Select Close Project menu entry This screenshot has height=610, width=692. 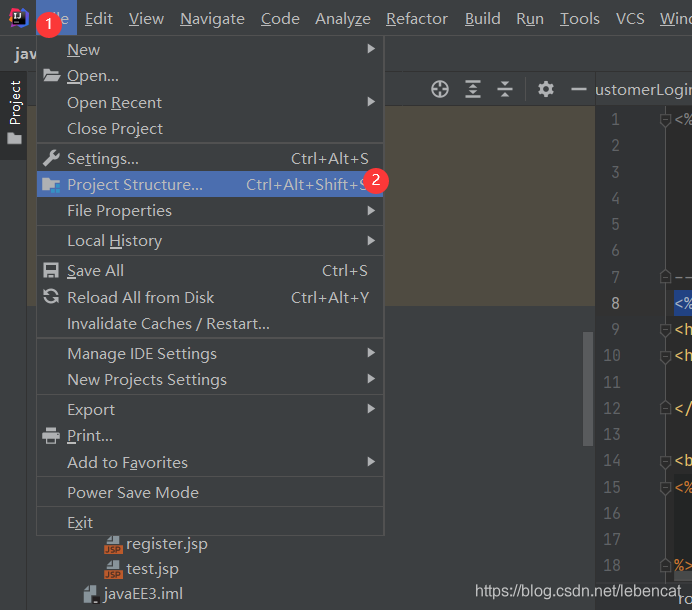[210, 129]
